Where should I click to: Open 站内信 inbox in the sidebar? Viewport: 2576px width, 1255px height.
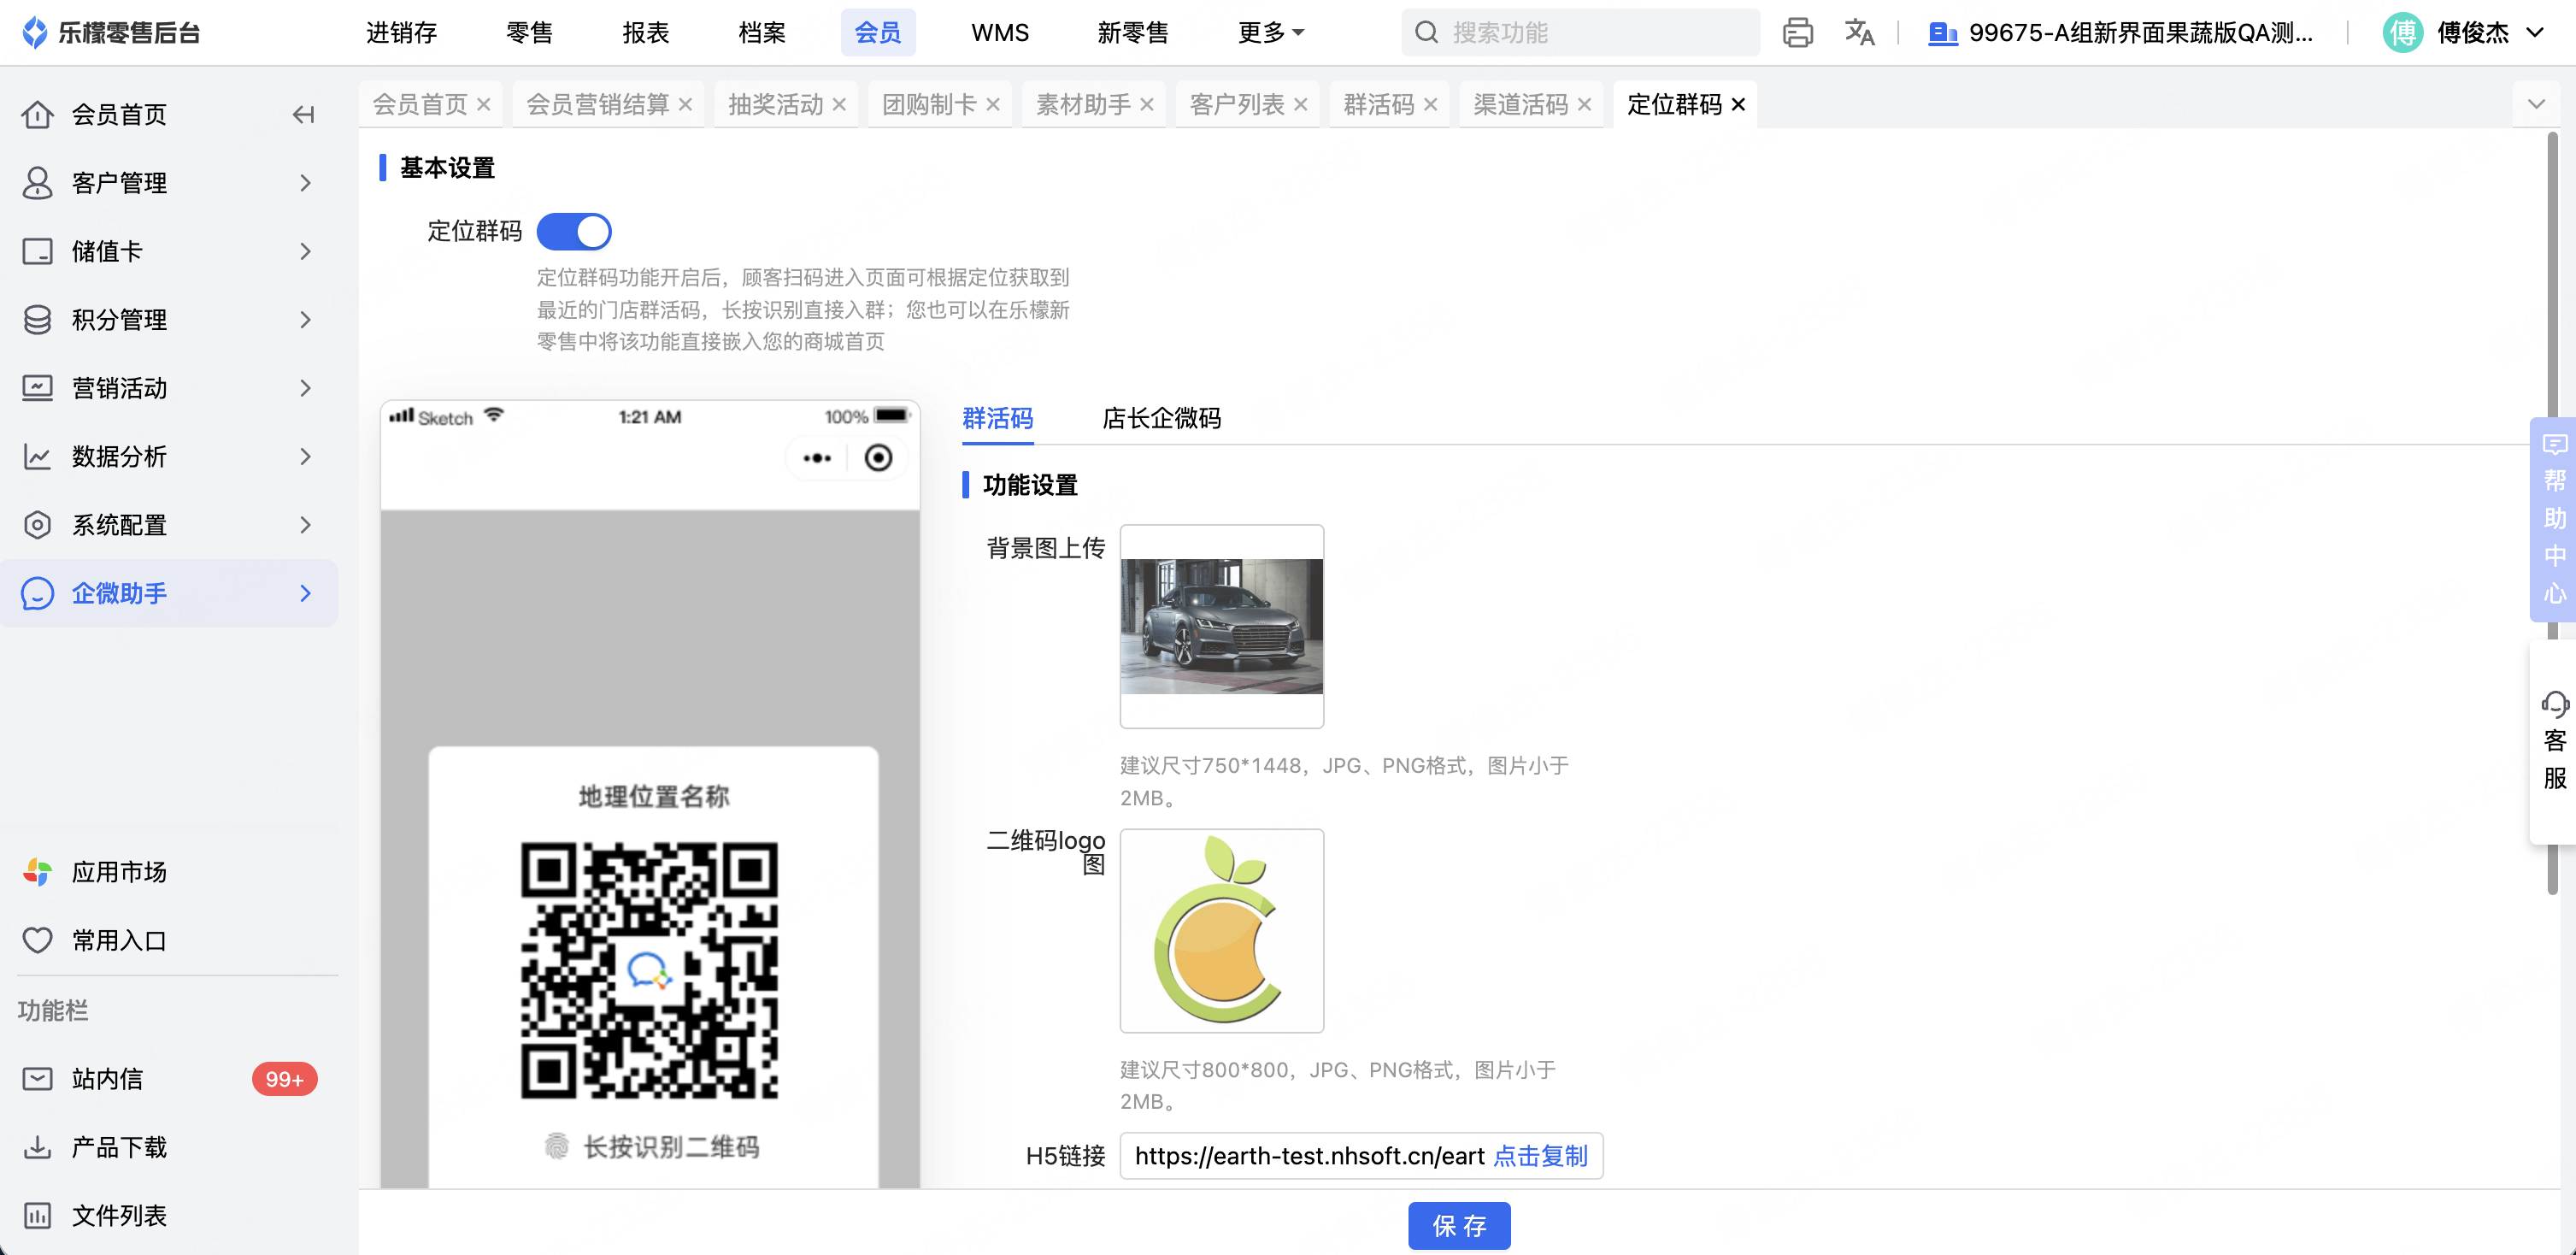click(x=107, y=1079)
